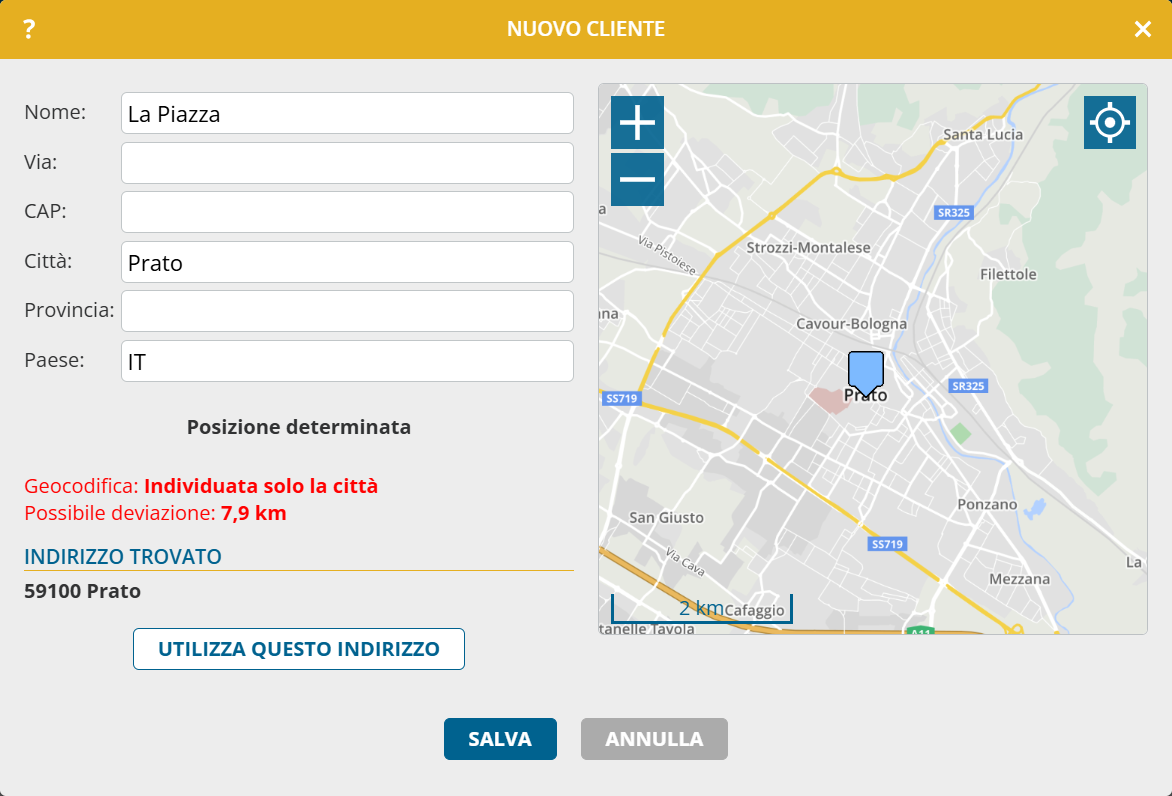
Task: Click the map zoom in plus button
Action: pos(637,123)
